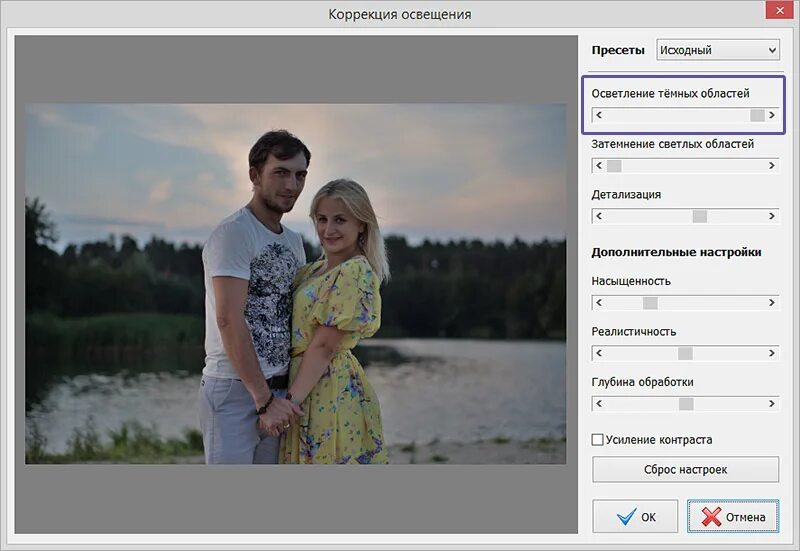
Task: Click left arrow of Осветление тёмных областей slider
Action: pyautogui.click(x=599, y=115)
